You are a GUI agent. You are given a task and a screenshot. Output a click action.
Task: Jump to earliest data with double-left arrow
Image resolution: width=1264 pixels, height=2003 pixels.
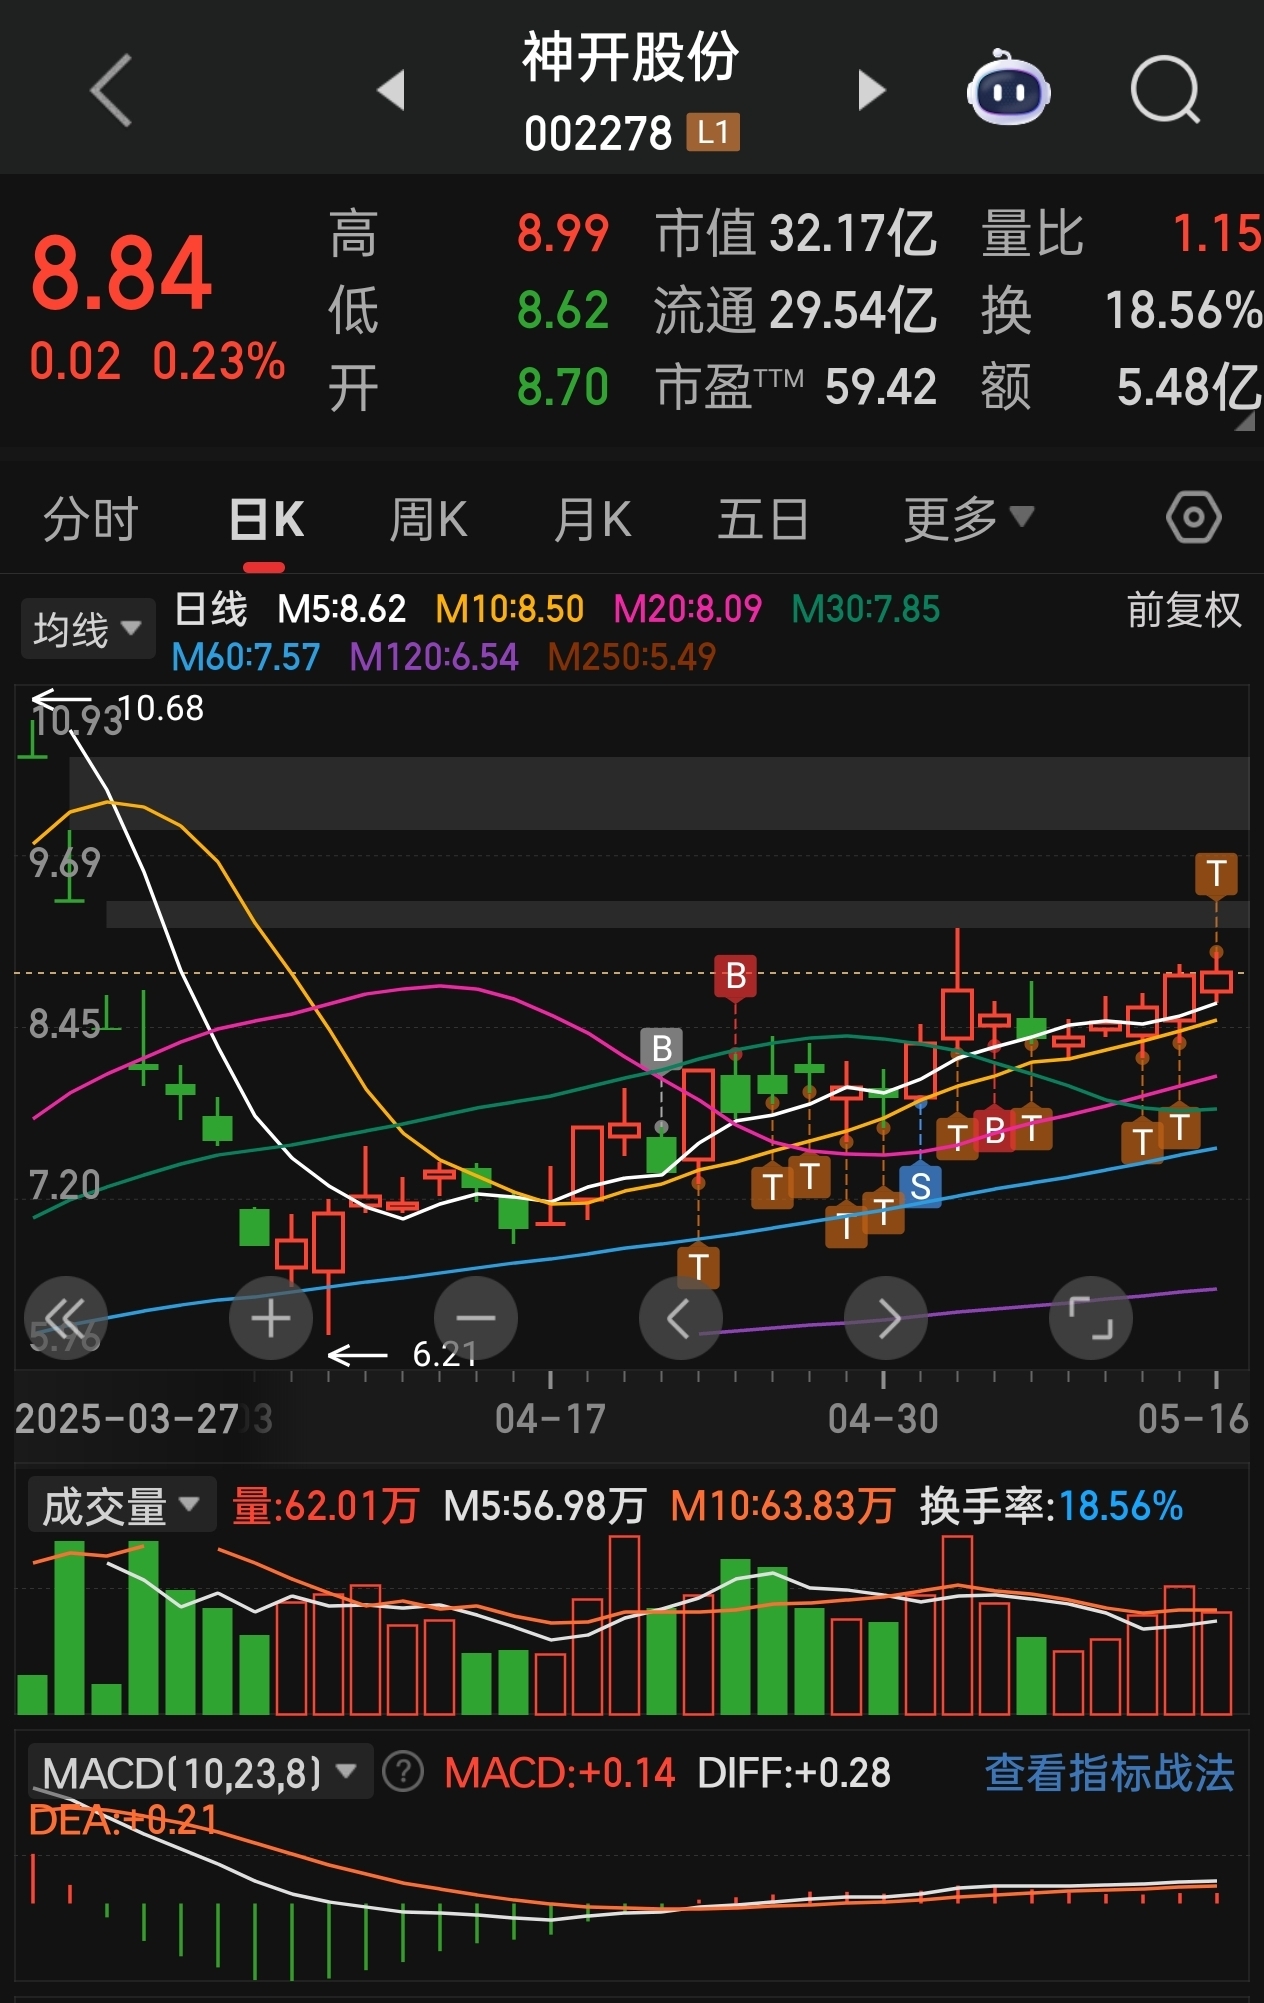click(66, 1318)
